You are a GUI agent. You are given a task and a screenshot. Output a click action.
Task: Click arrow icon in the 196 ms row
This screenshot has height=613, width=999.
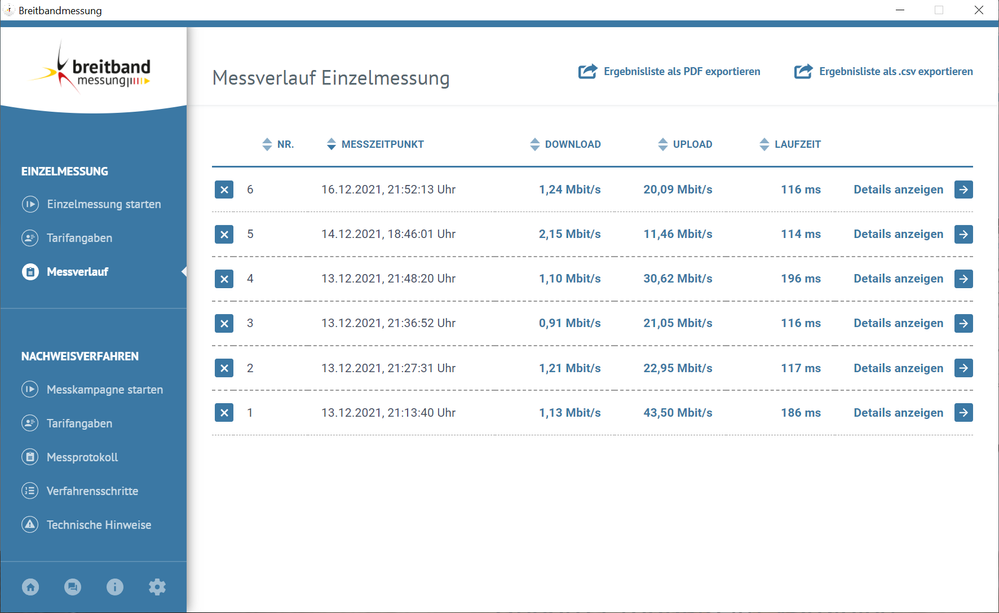pyautogui.click(x=963, y=278)
